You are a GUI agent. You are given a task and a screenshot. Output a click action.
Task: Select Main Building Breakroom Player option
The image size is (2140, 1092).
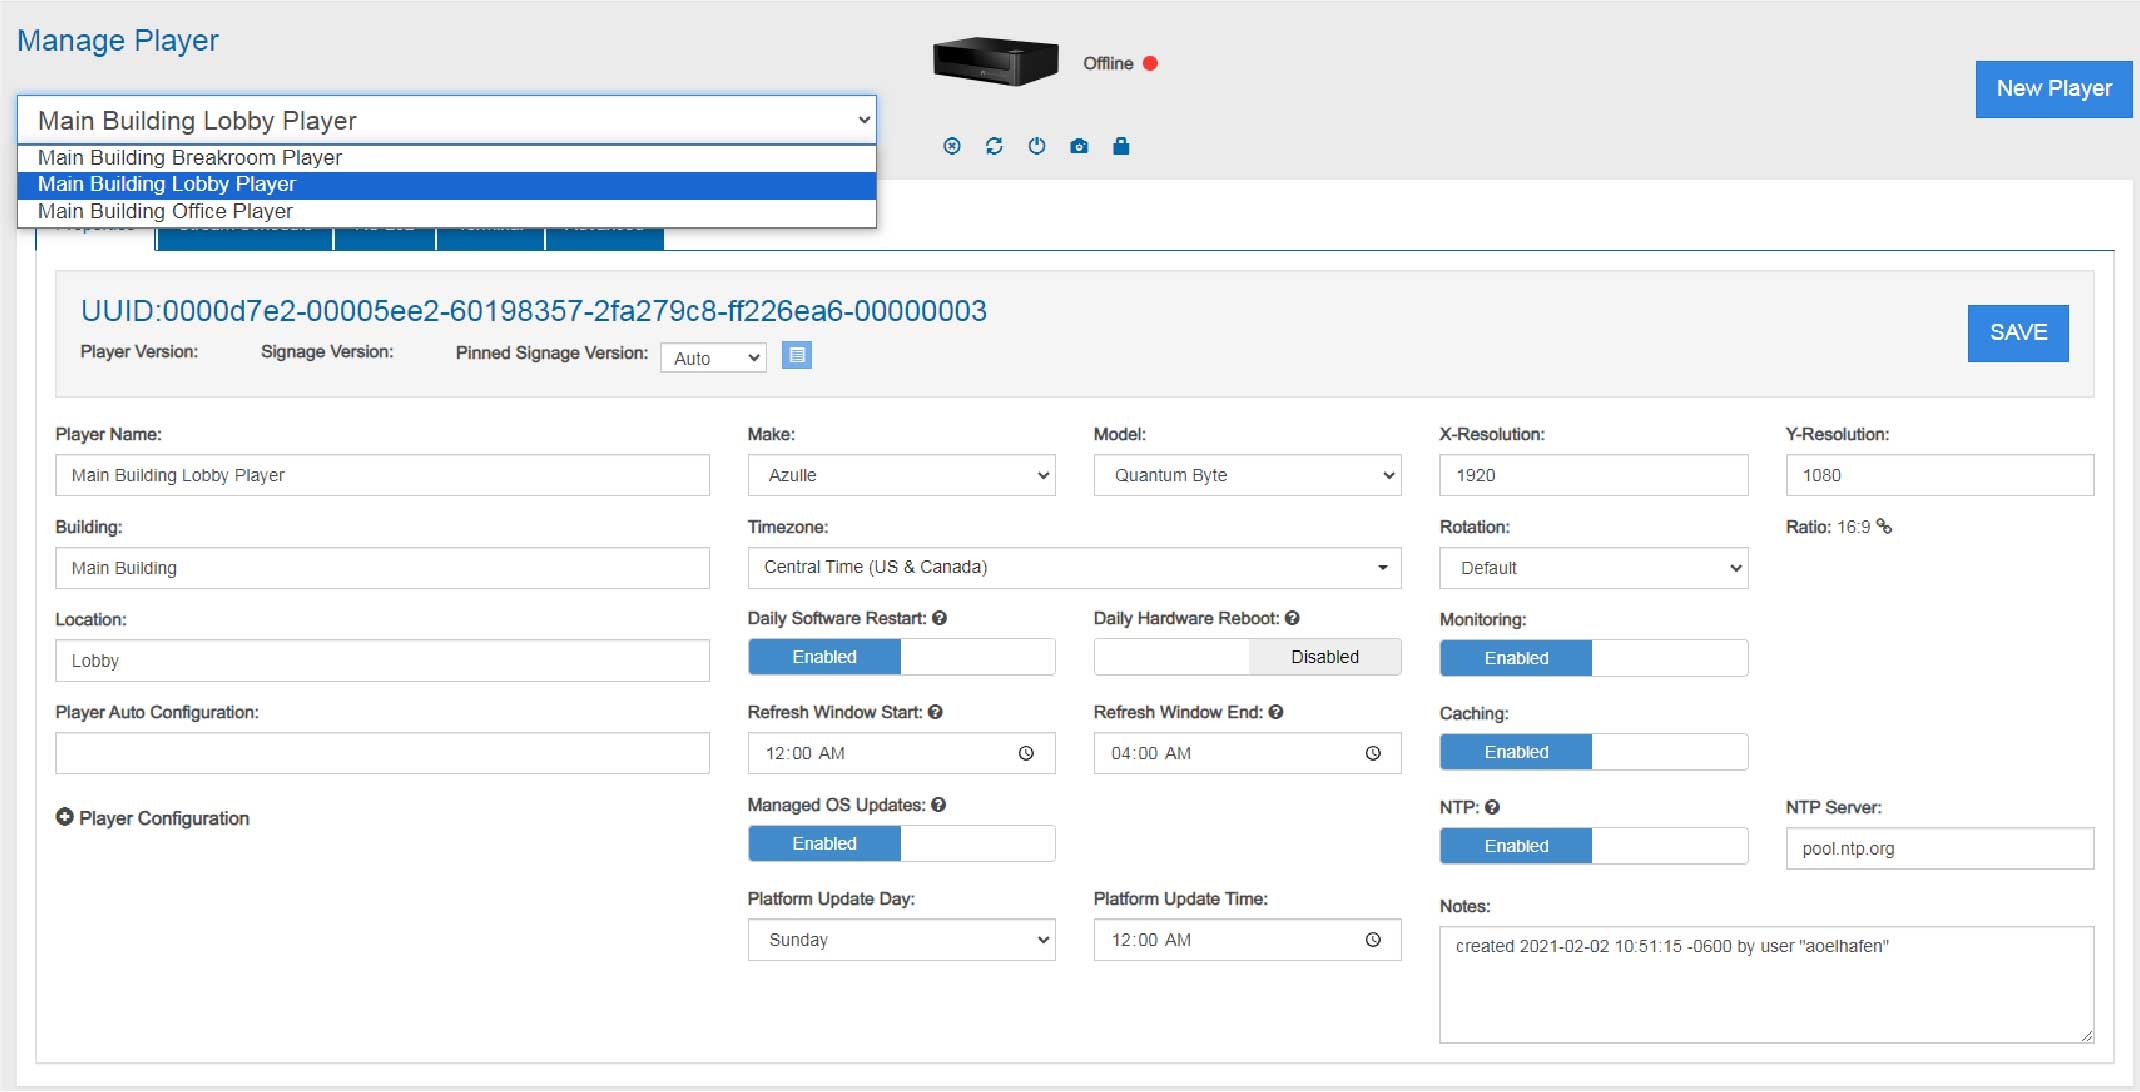[190, 158]
